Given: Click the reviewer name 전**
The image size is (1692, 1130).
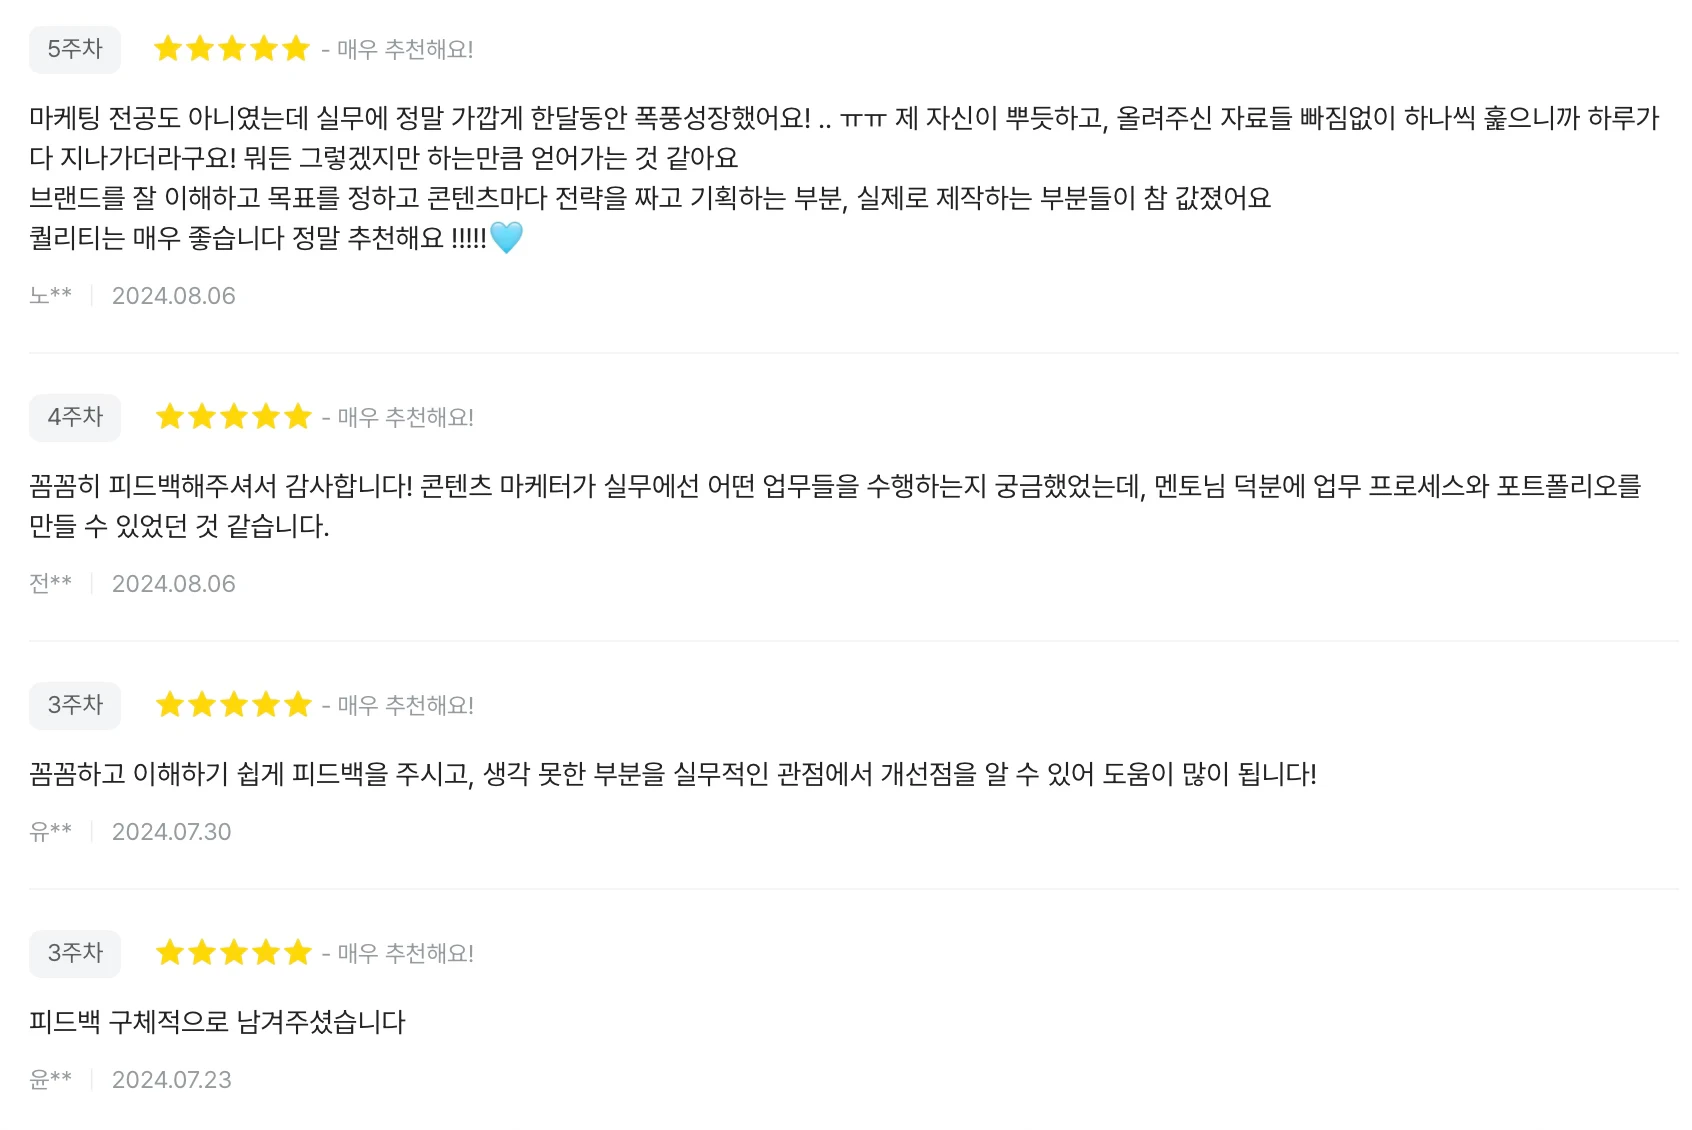Looking at the screenshot, I should click(51, 584).
